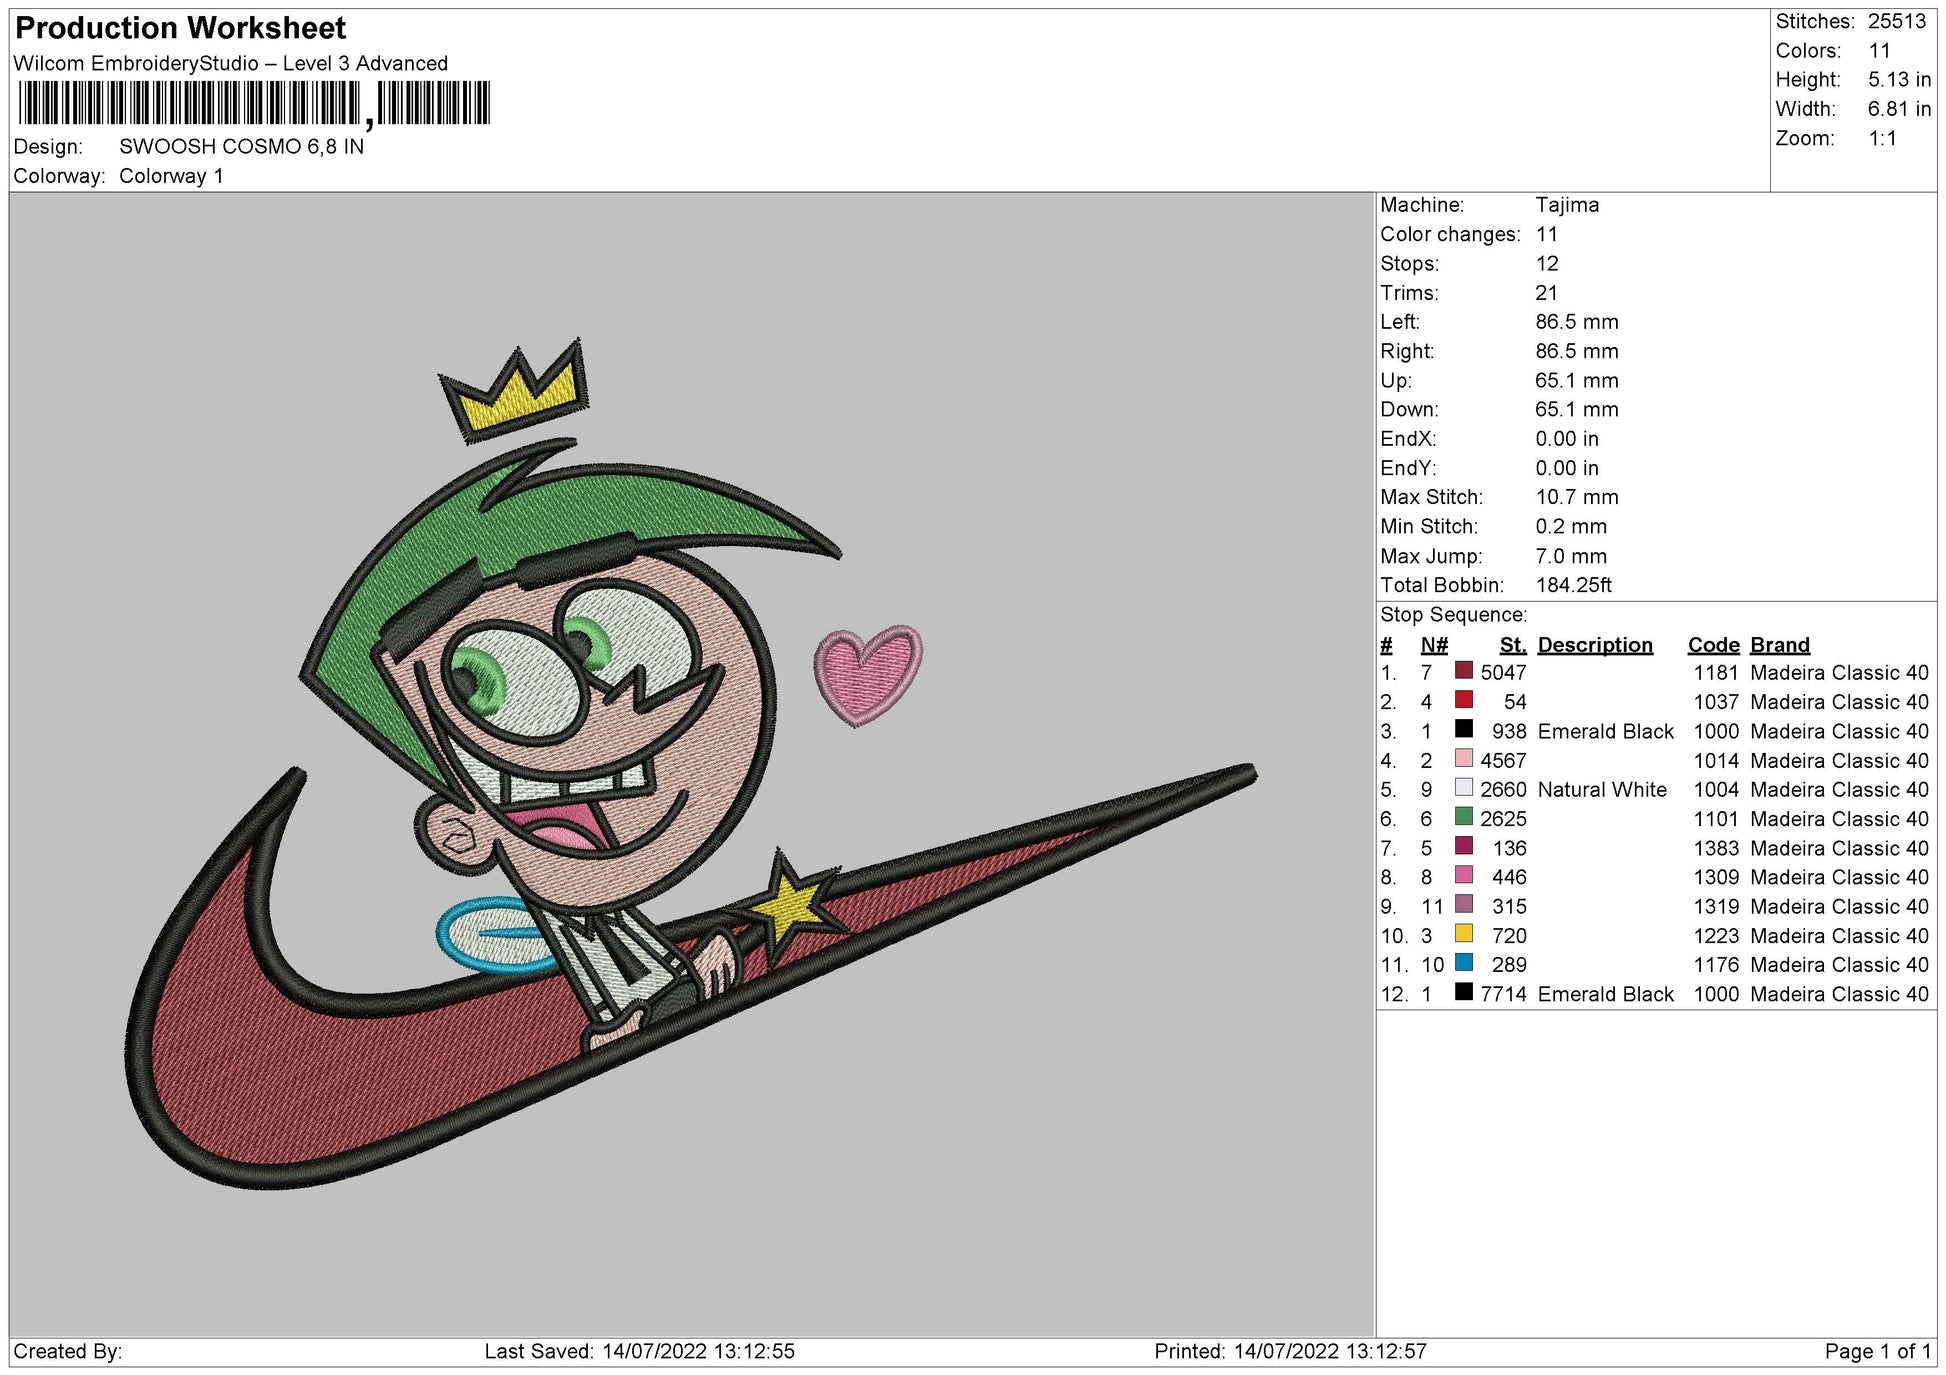Pick the yellow swatch code 1223
This screenshot has width=1946, height=1375.
click(x=1463, y=934)
